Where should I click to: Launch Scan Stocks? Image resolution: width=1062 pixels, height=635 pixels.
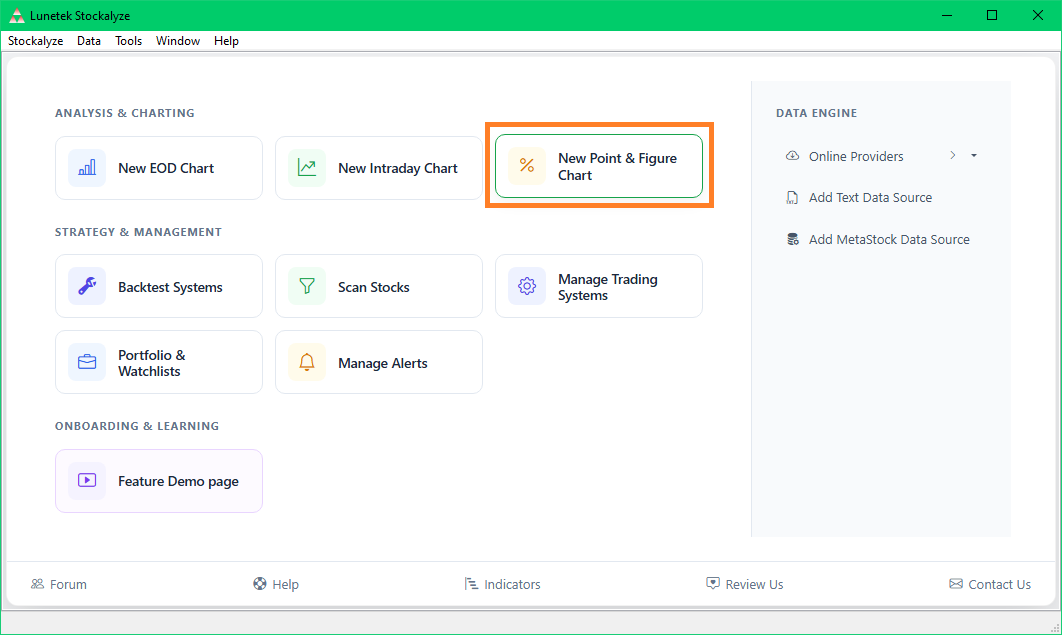(x=379, y=286)
